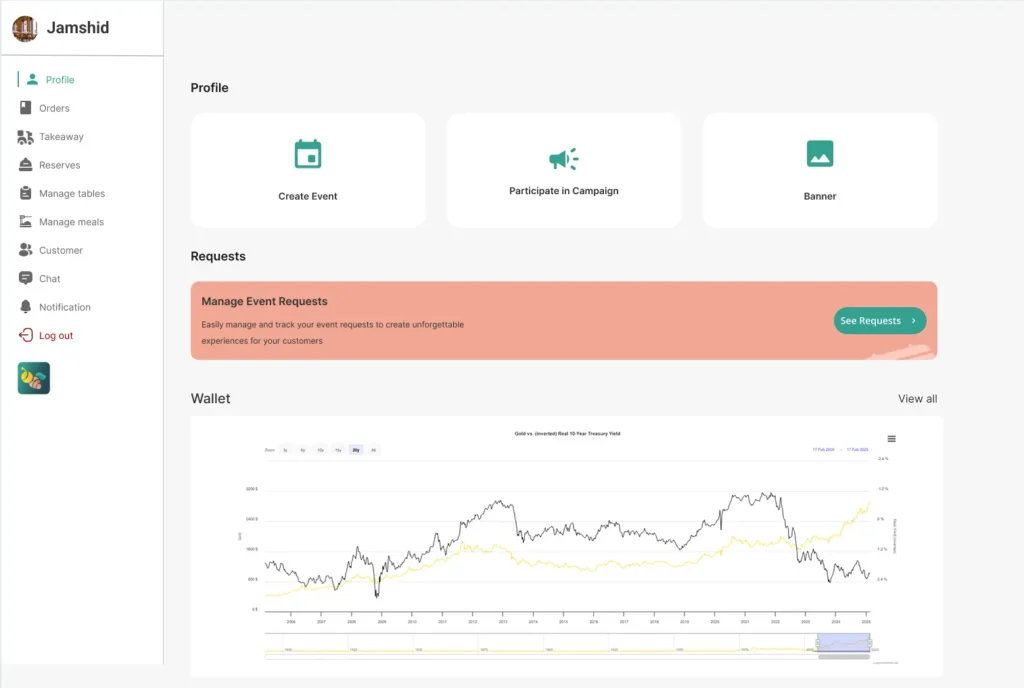Click the Wallet section heading
This screenshot has height=688, width=1024.
click(210, 398)
